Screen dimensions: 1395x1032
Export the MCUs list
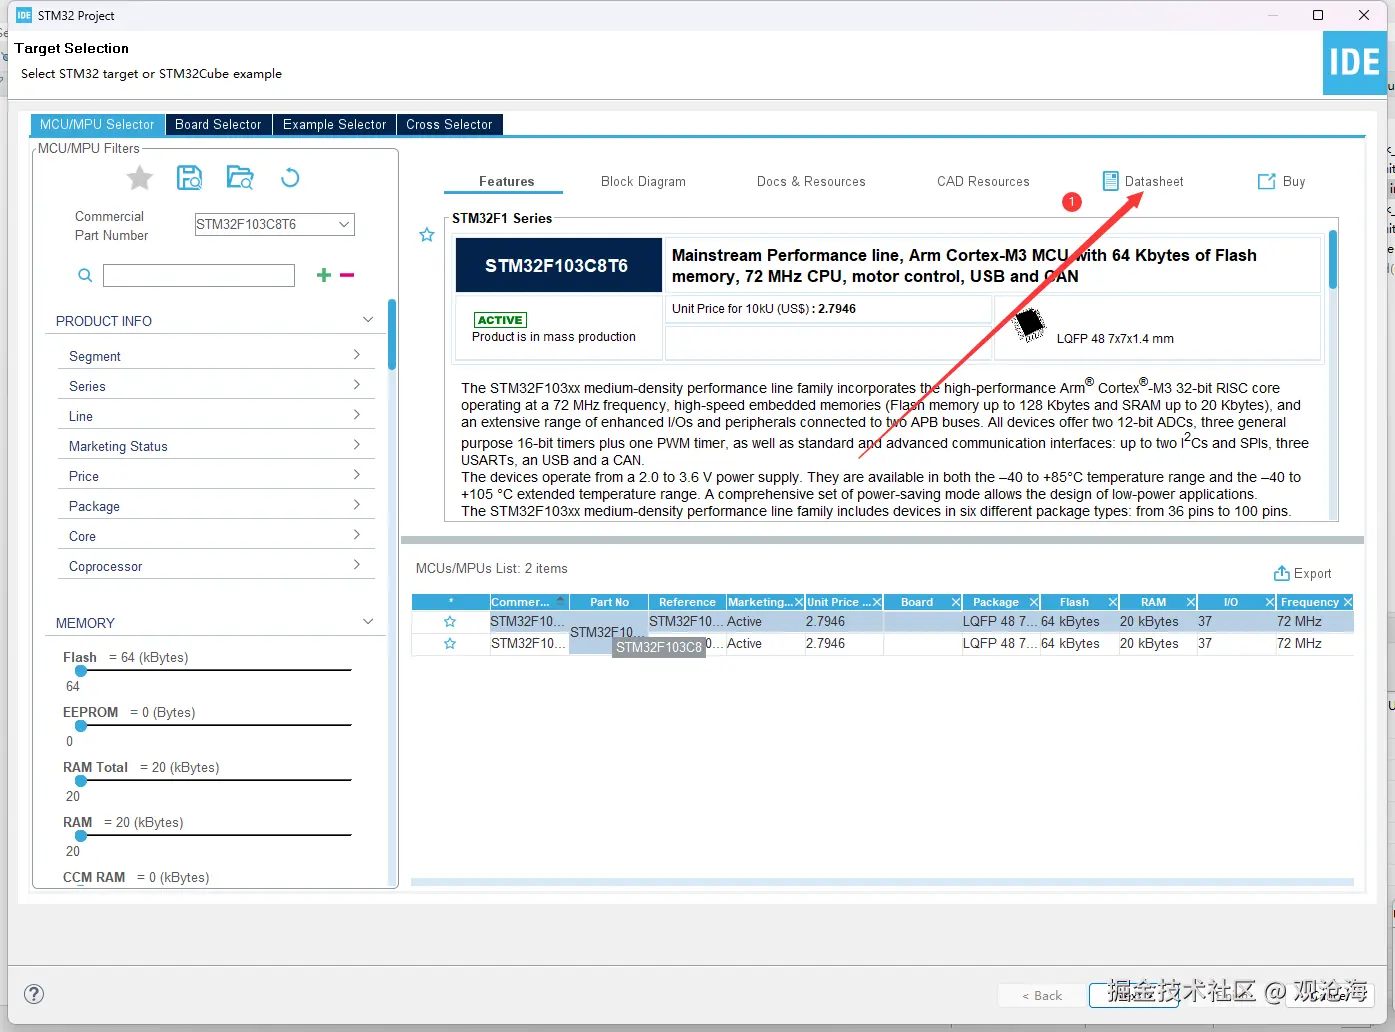coord(1302,573)
